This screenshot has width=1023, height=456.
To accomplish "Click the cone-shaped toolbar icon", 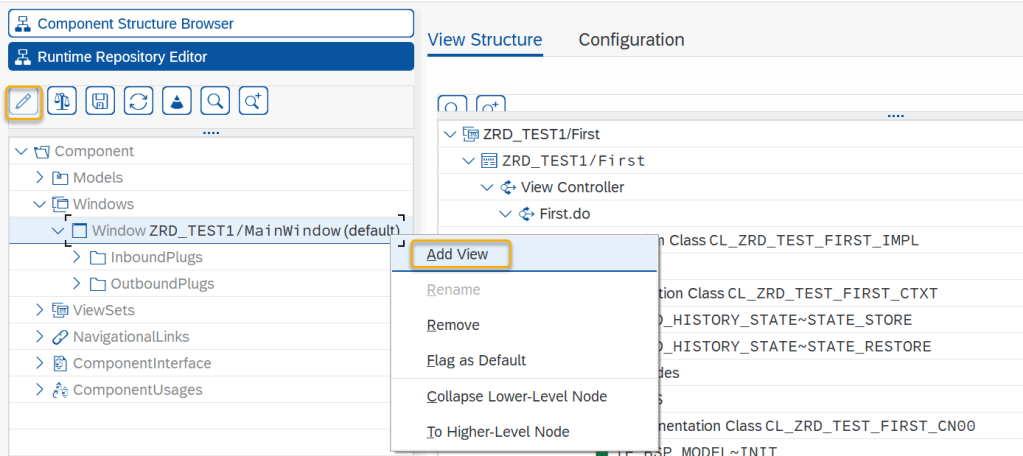I will [176, 100].
